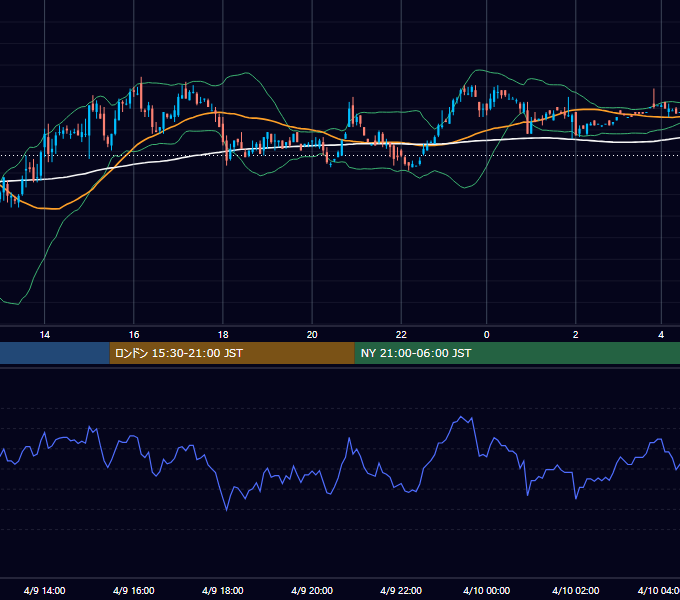This screenshot has width=680, height=600.
Task: Click the 0 hour label on price chart axis
Action: 487,335
